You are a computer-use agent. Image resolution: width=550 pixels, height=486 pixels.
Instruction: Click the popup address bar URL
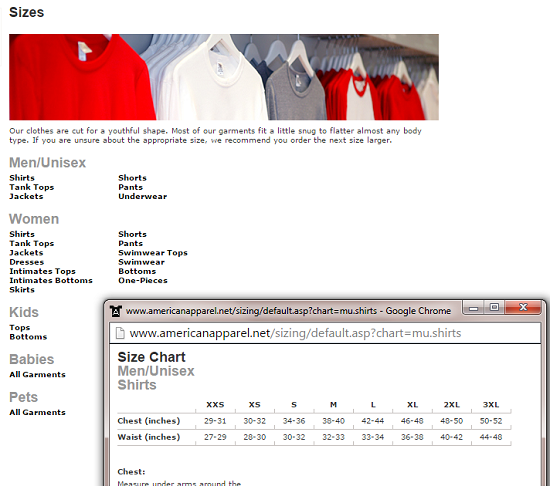pos(295,333)
